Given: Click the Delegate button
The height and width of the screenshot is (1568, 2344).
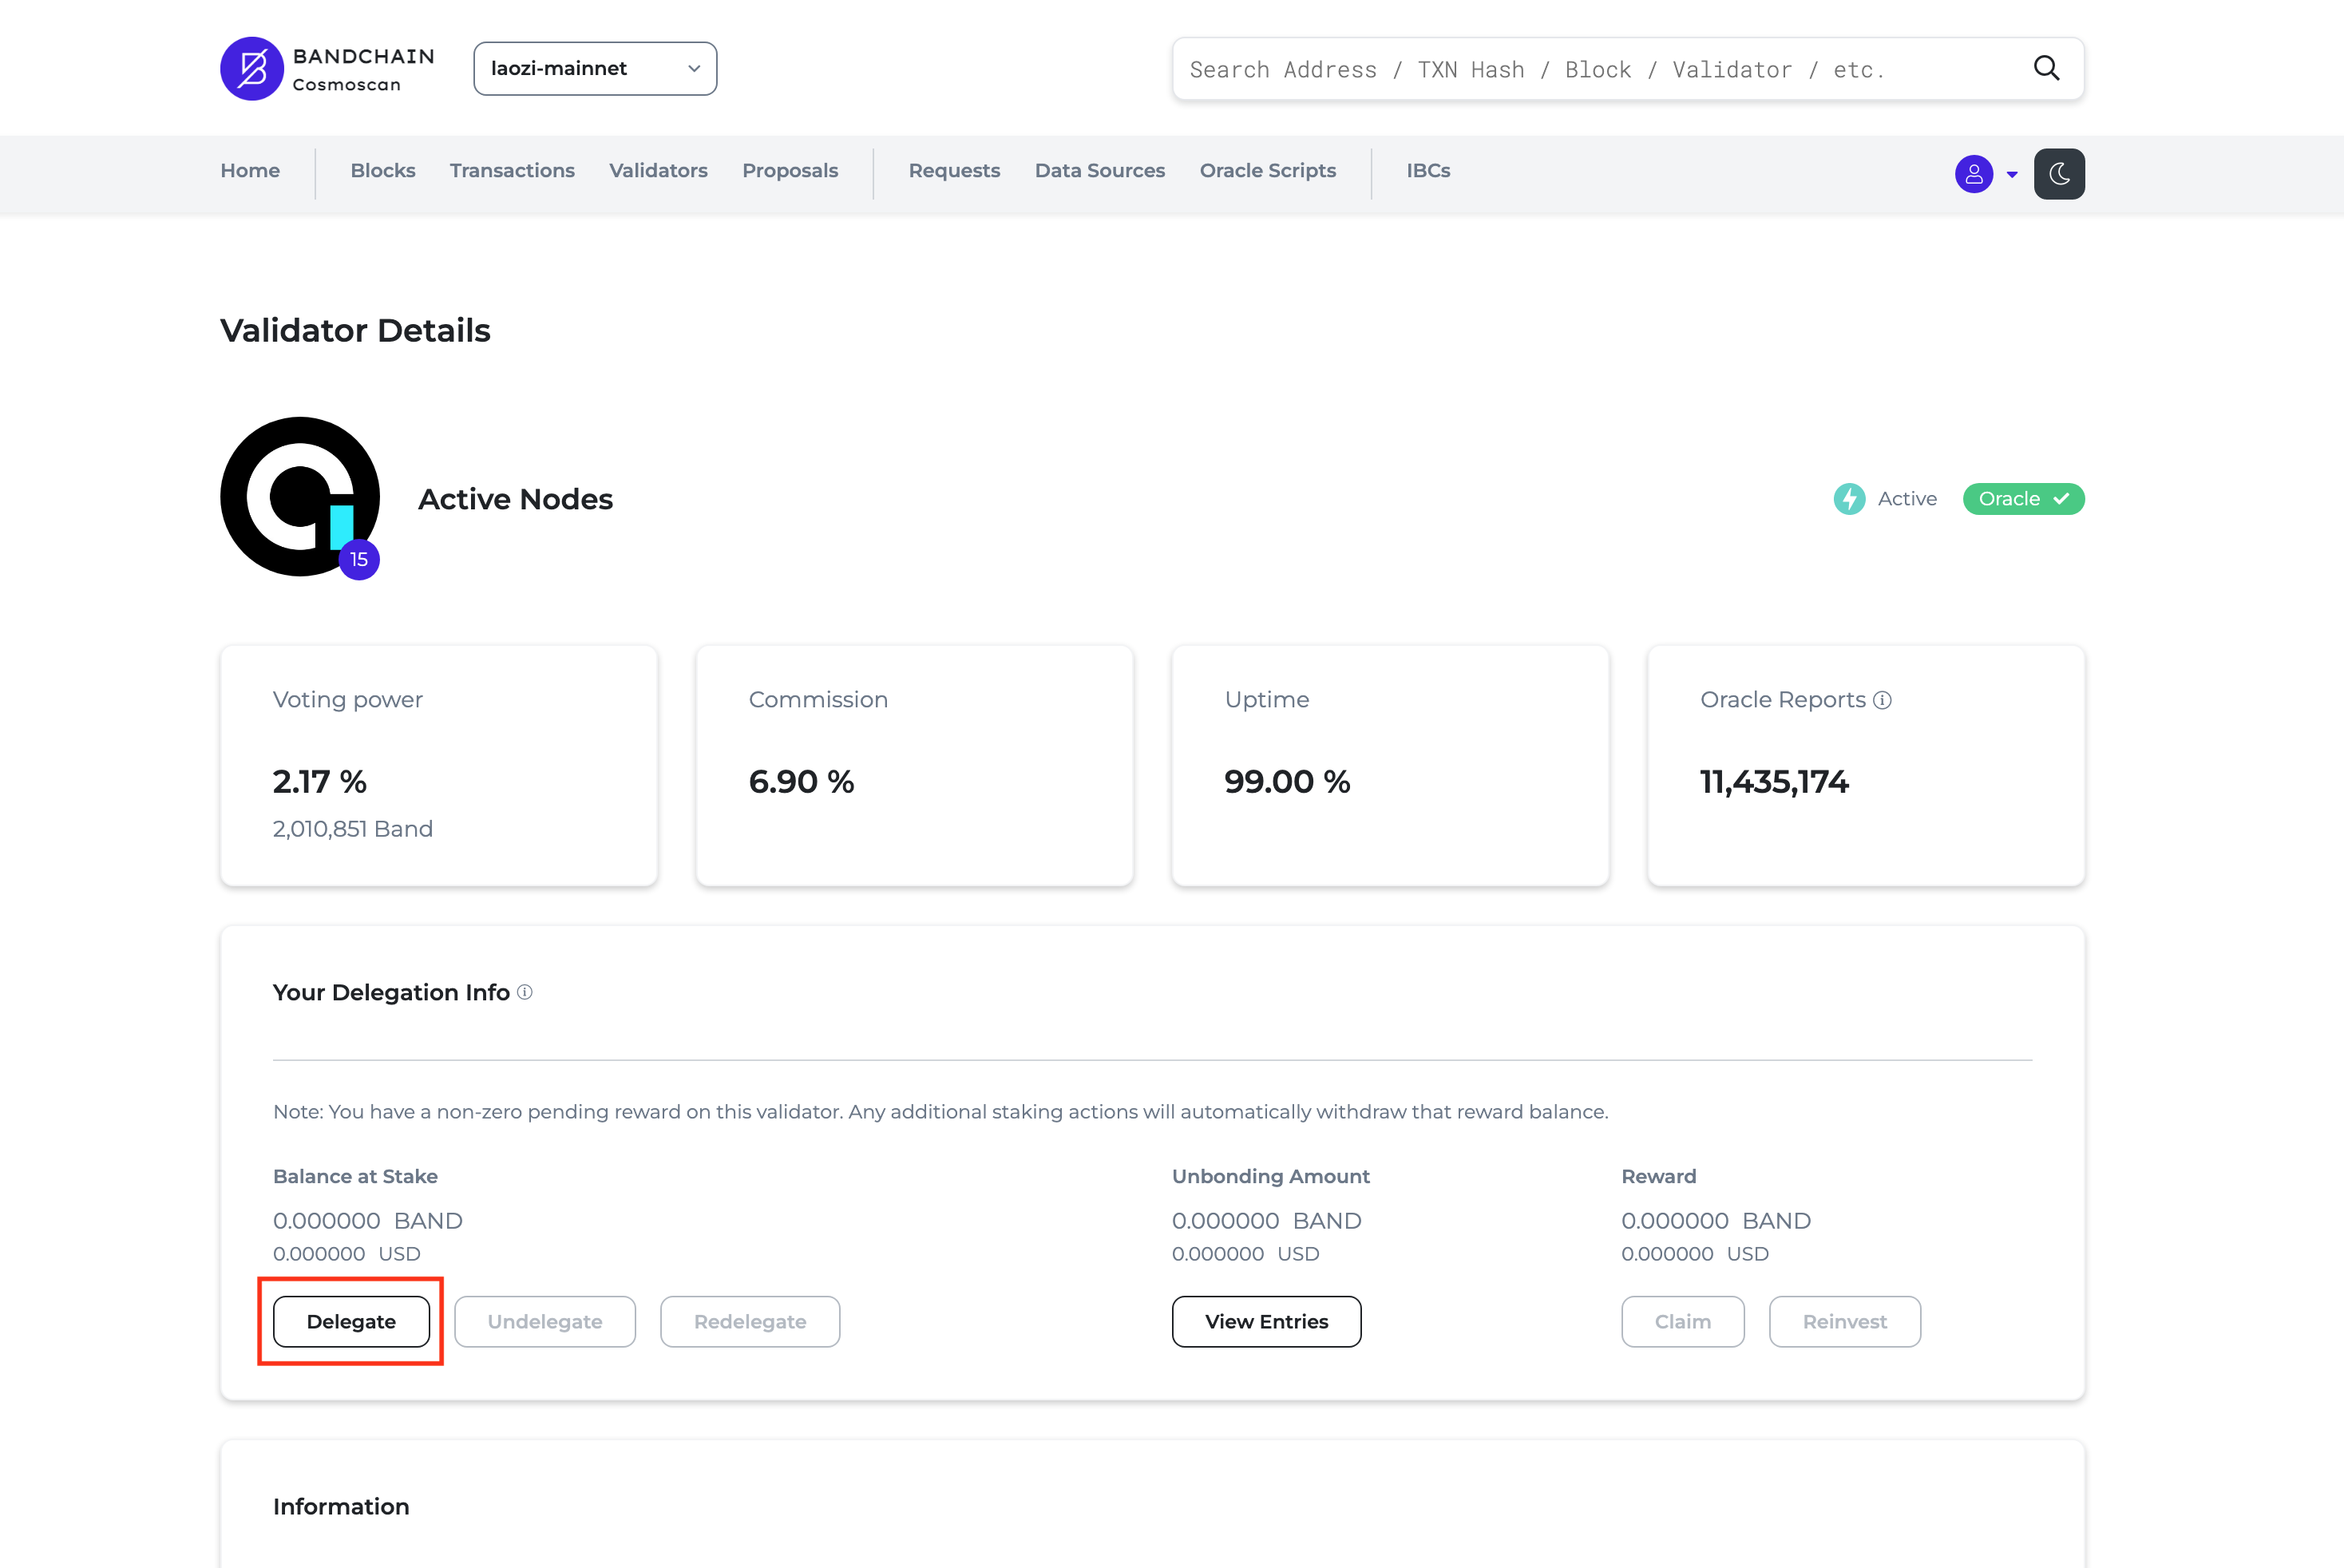Looking at the screenshot, I should tap(351, 1321).
